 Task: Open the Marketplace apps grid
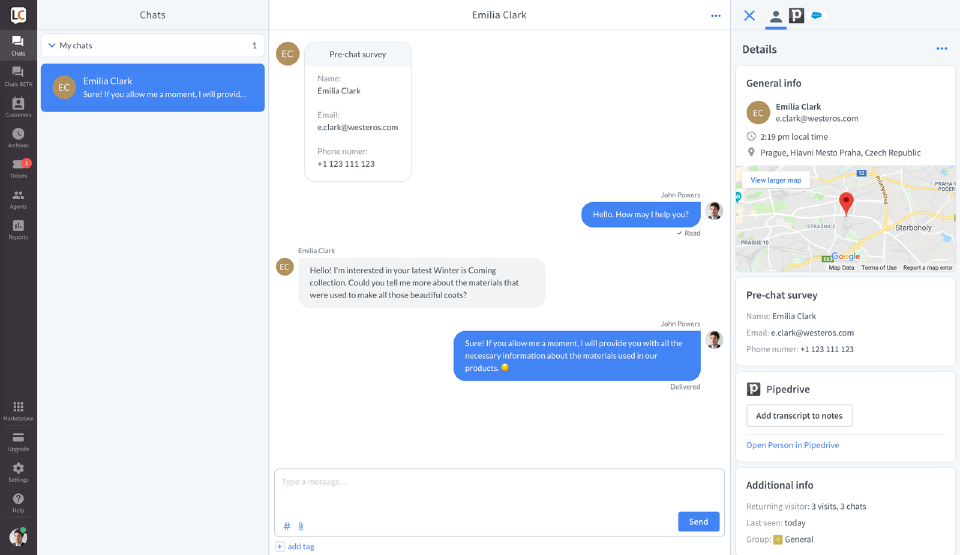point(18,408)
